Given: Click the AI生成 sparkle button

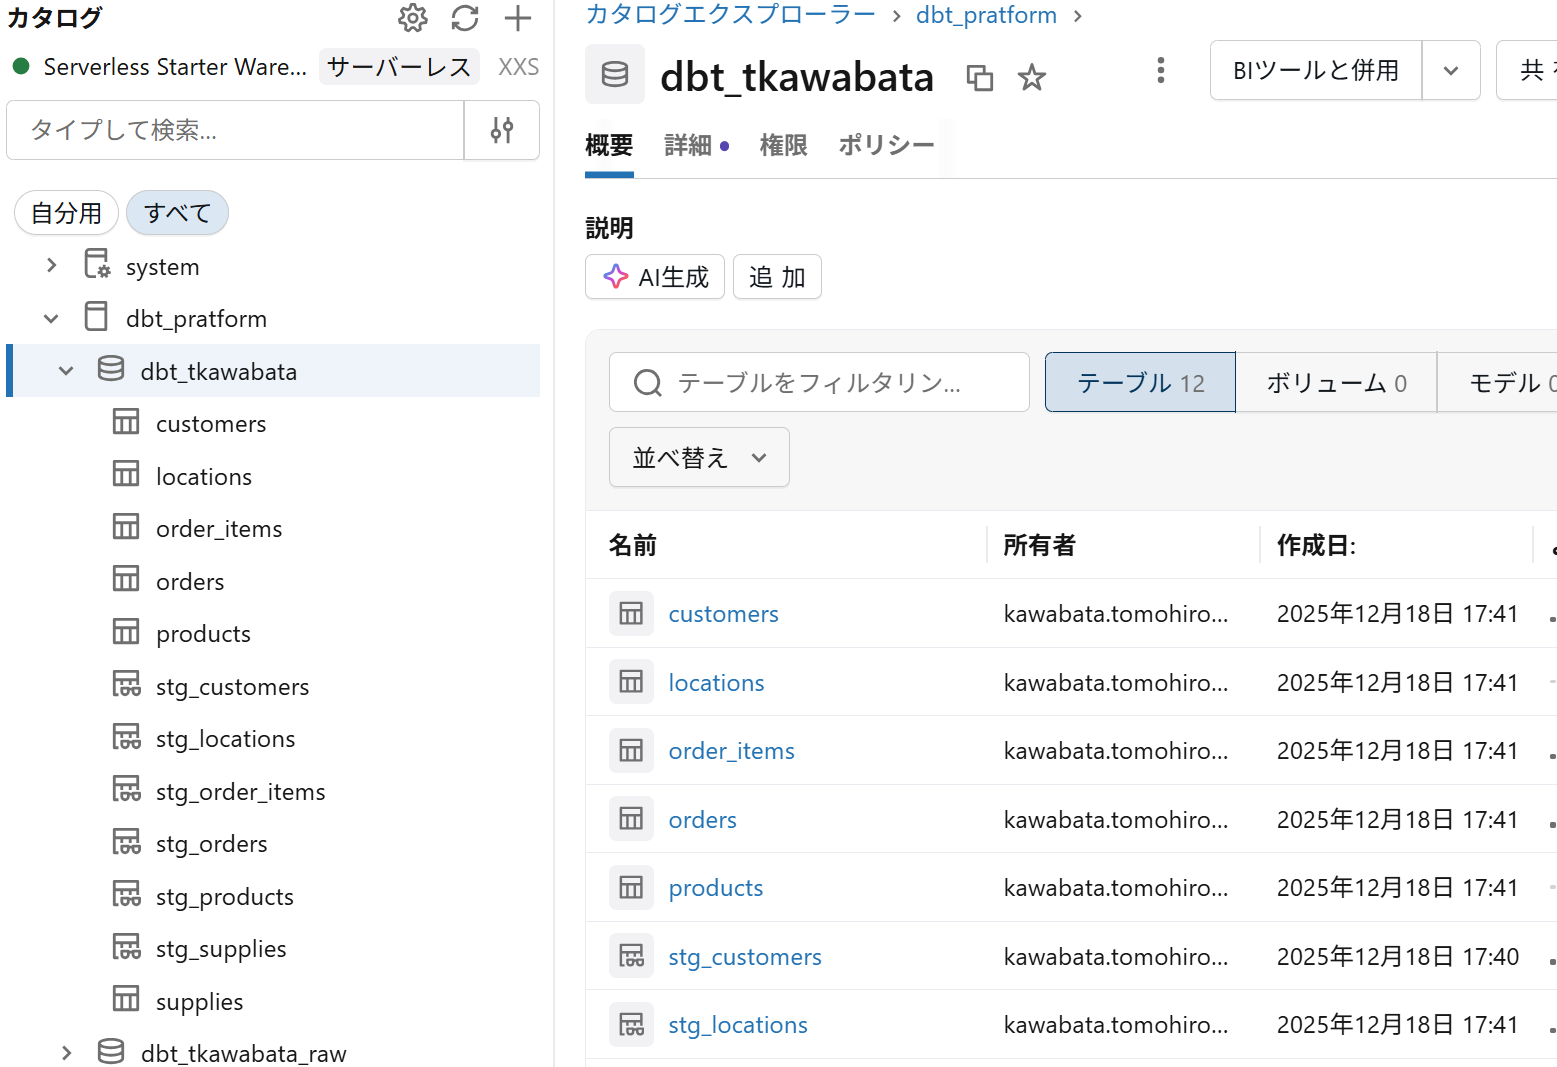Looking at the screenshot, I should pyautogui.click(x=655, y=277).
